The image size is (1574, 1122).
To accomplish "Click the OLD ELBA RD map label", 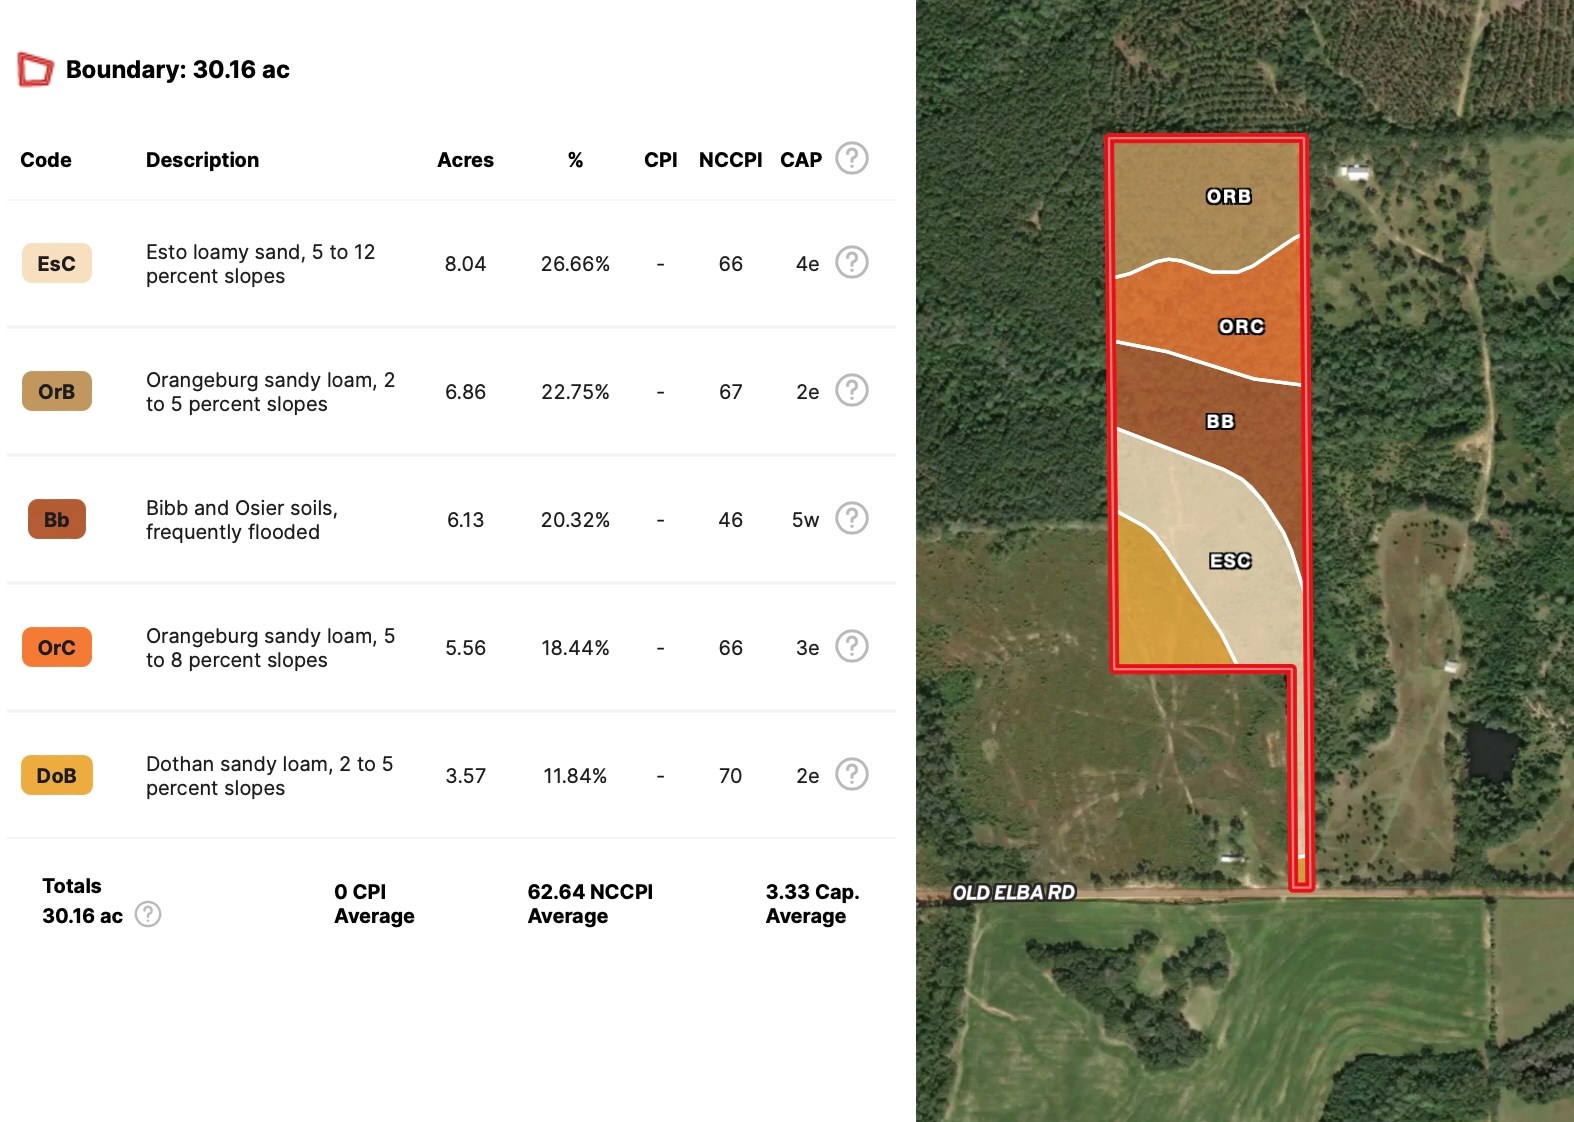I will [1013, 892].
